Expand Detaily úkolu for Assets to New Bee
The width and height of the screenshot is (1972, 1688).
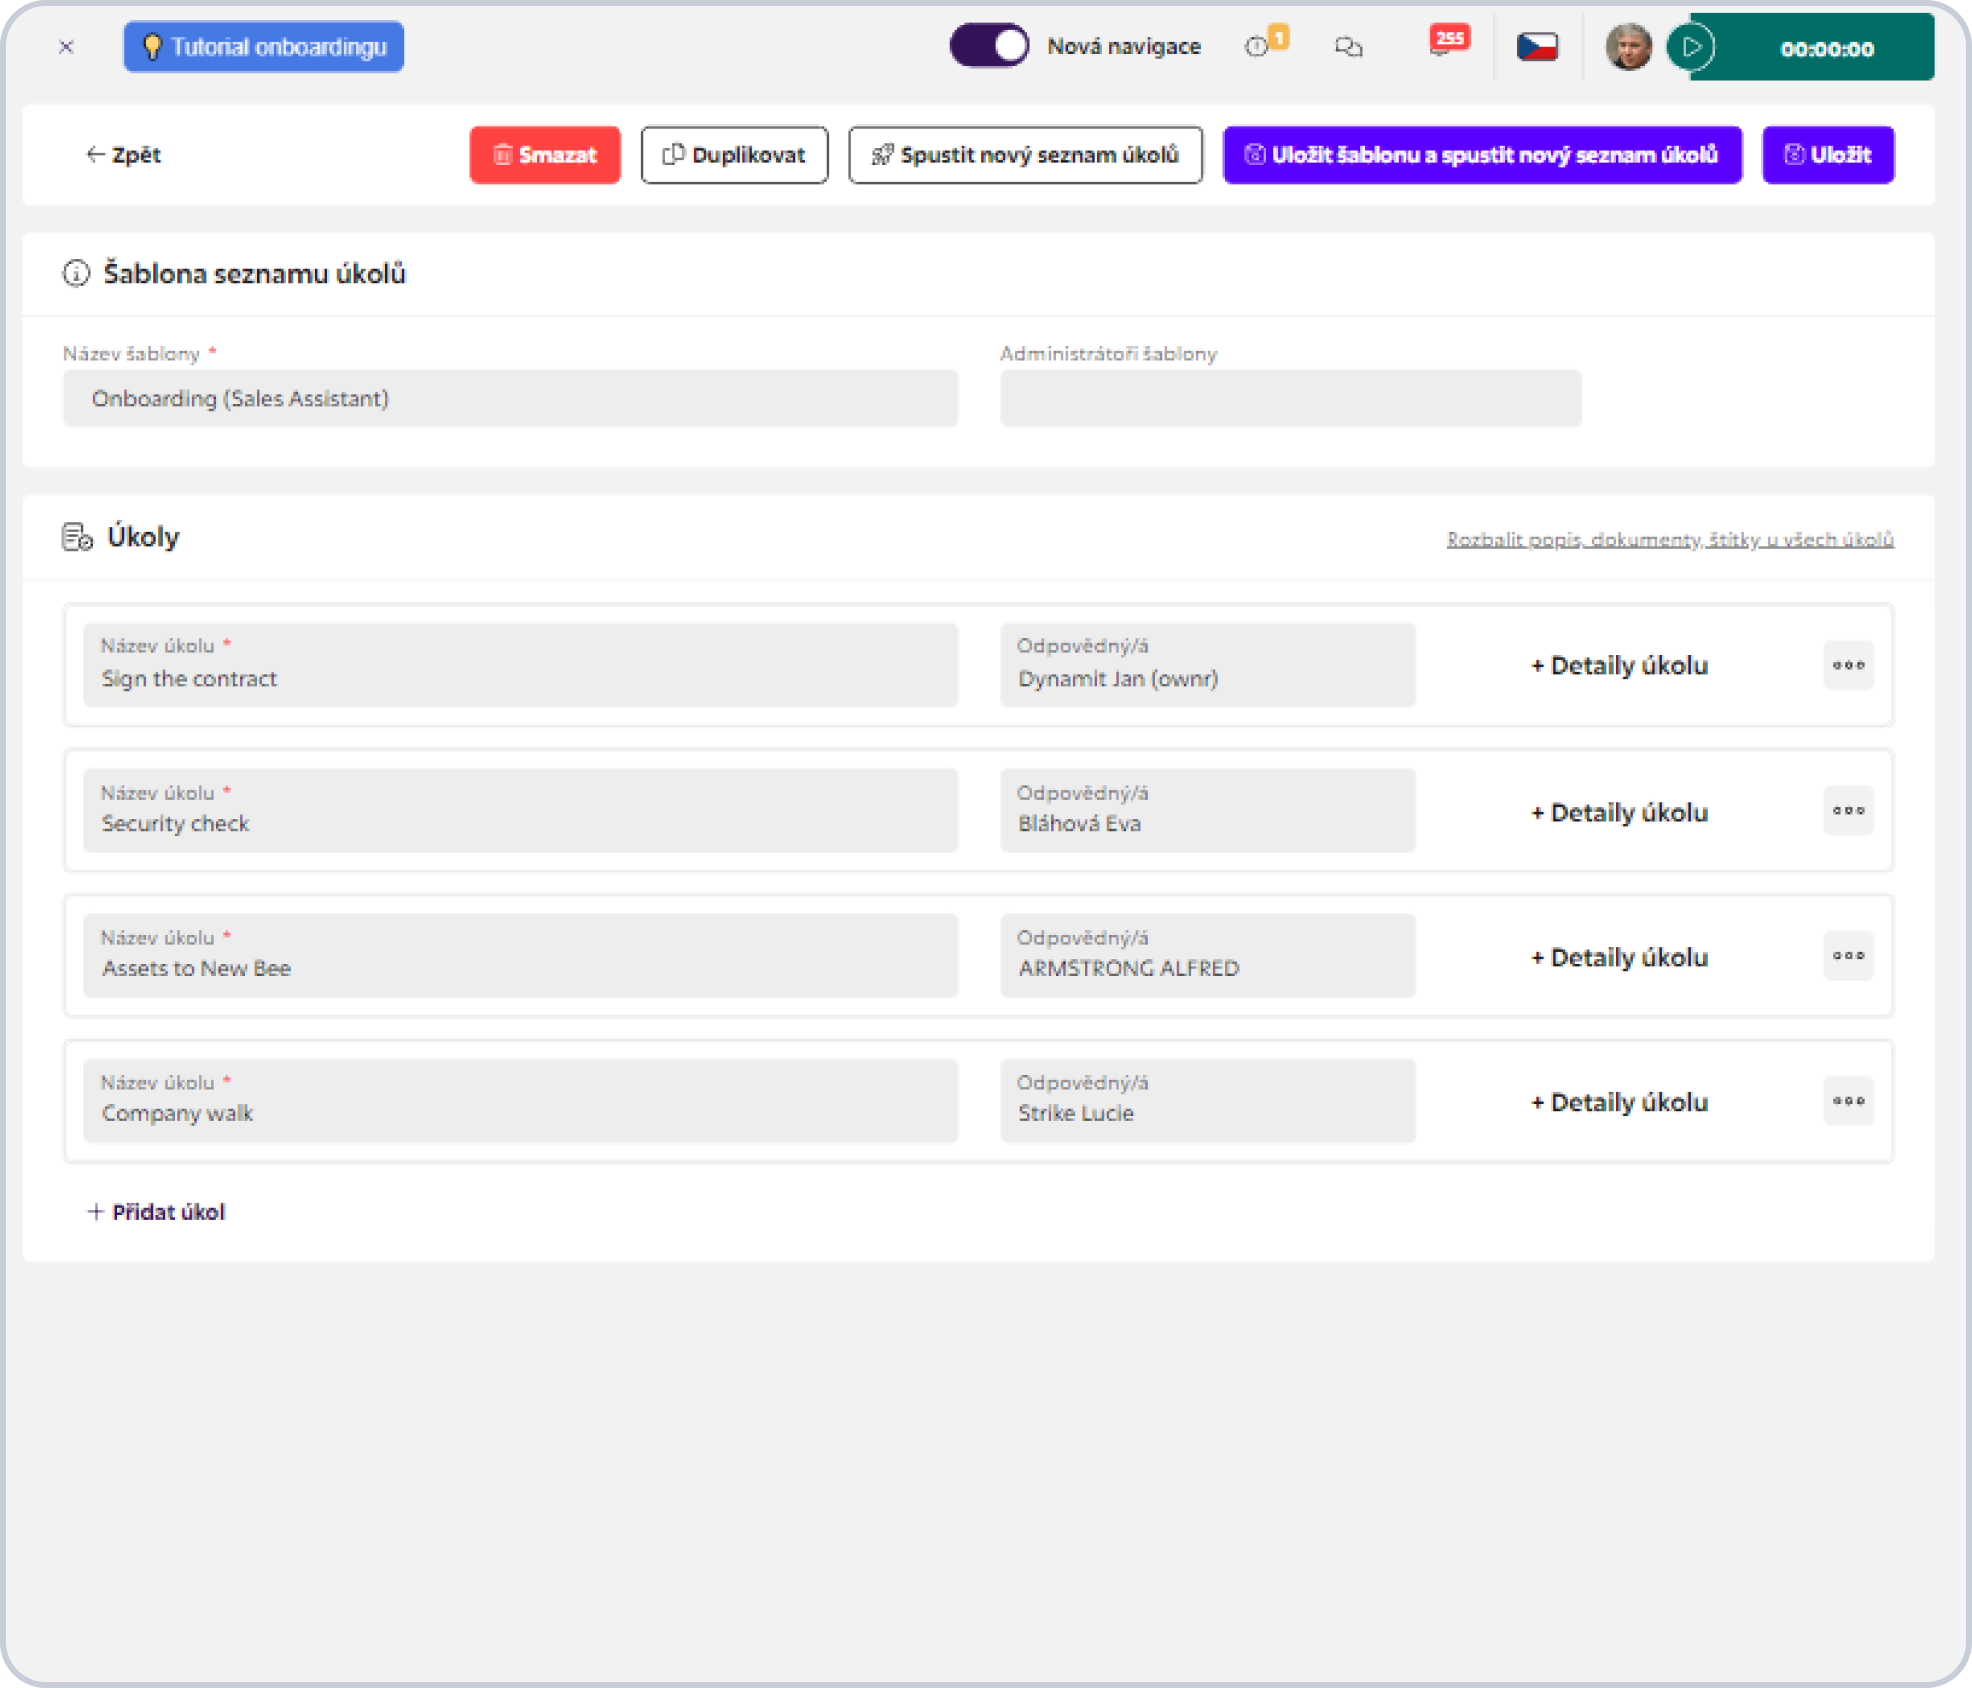pyautogui.click(x=1620, y=957)
